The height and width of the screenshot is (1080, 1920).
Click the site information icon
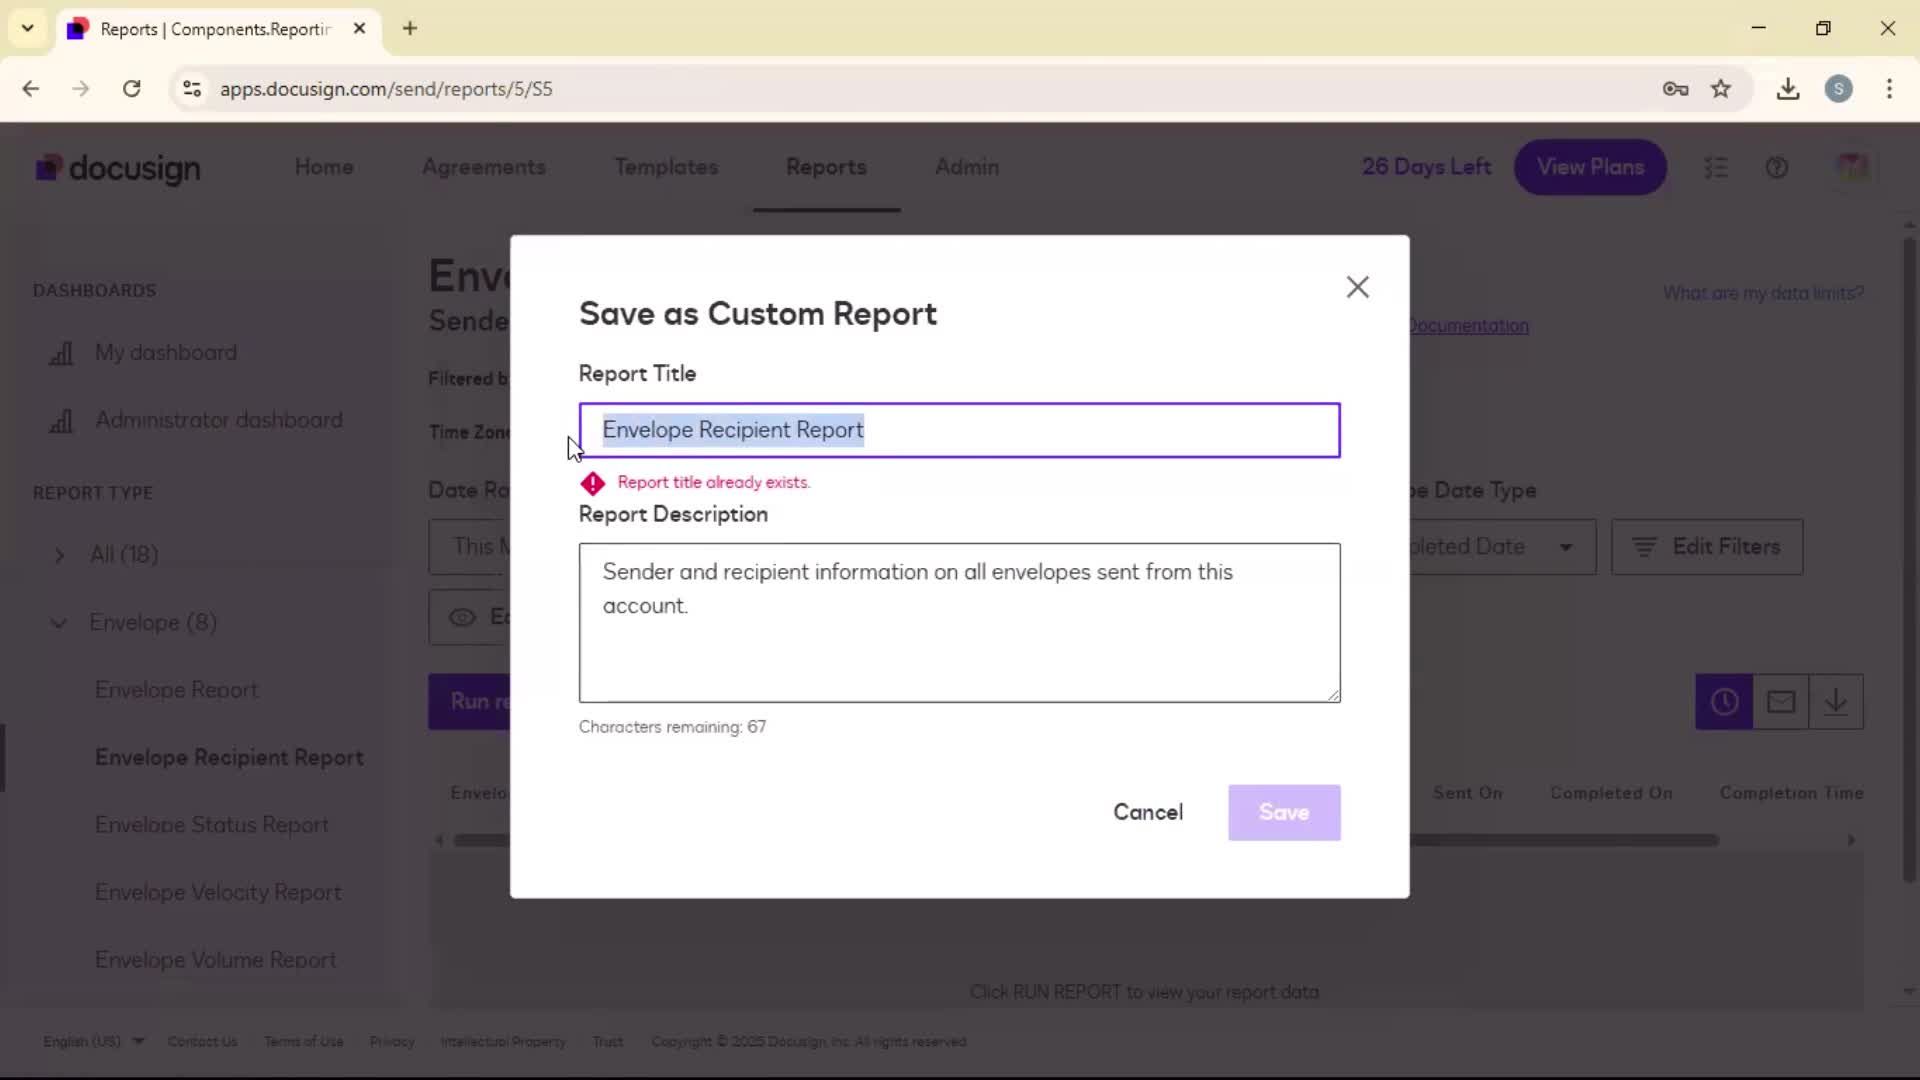192,89
